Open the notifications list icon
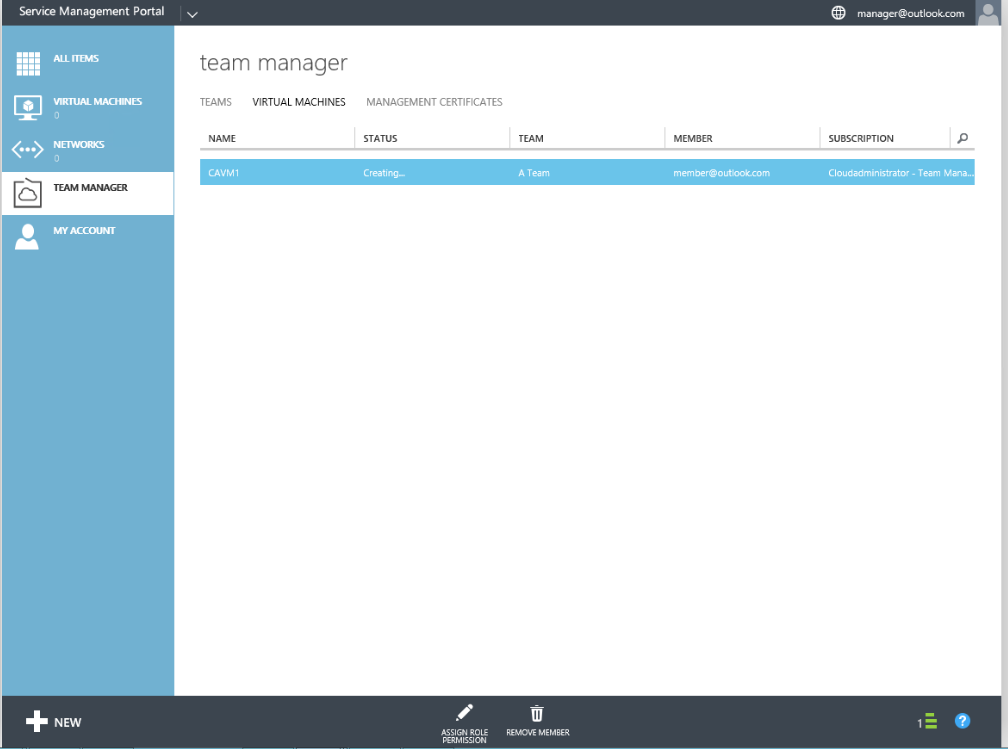The height and width of the screenshot is (749, 1008). [x=928, y=721]
